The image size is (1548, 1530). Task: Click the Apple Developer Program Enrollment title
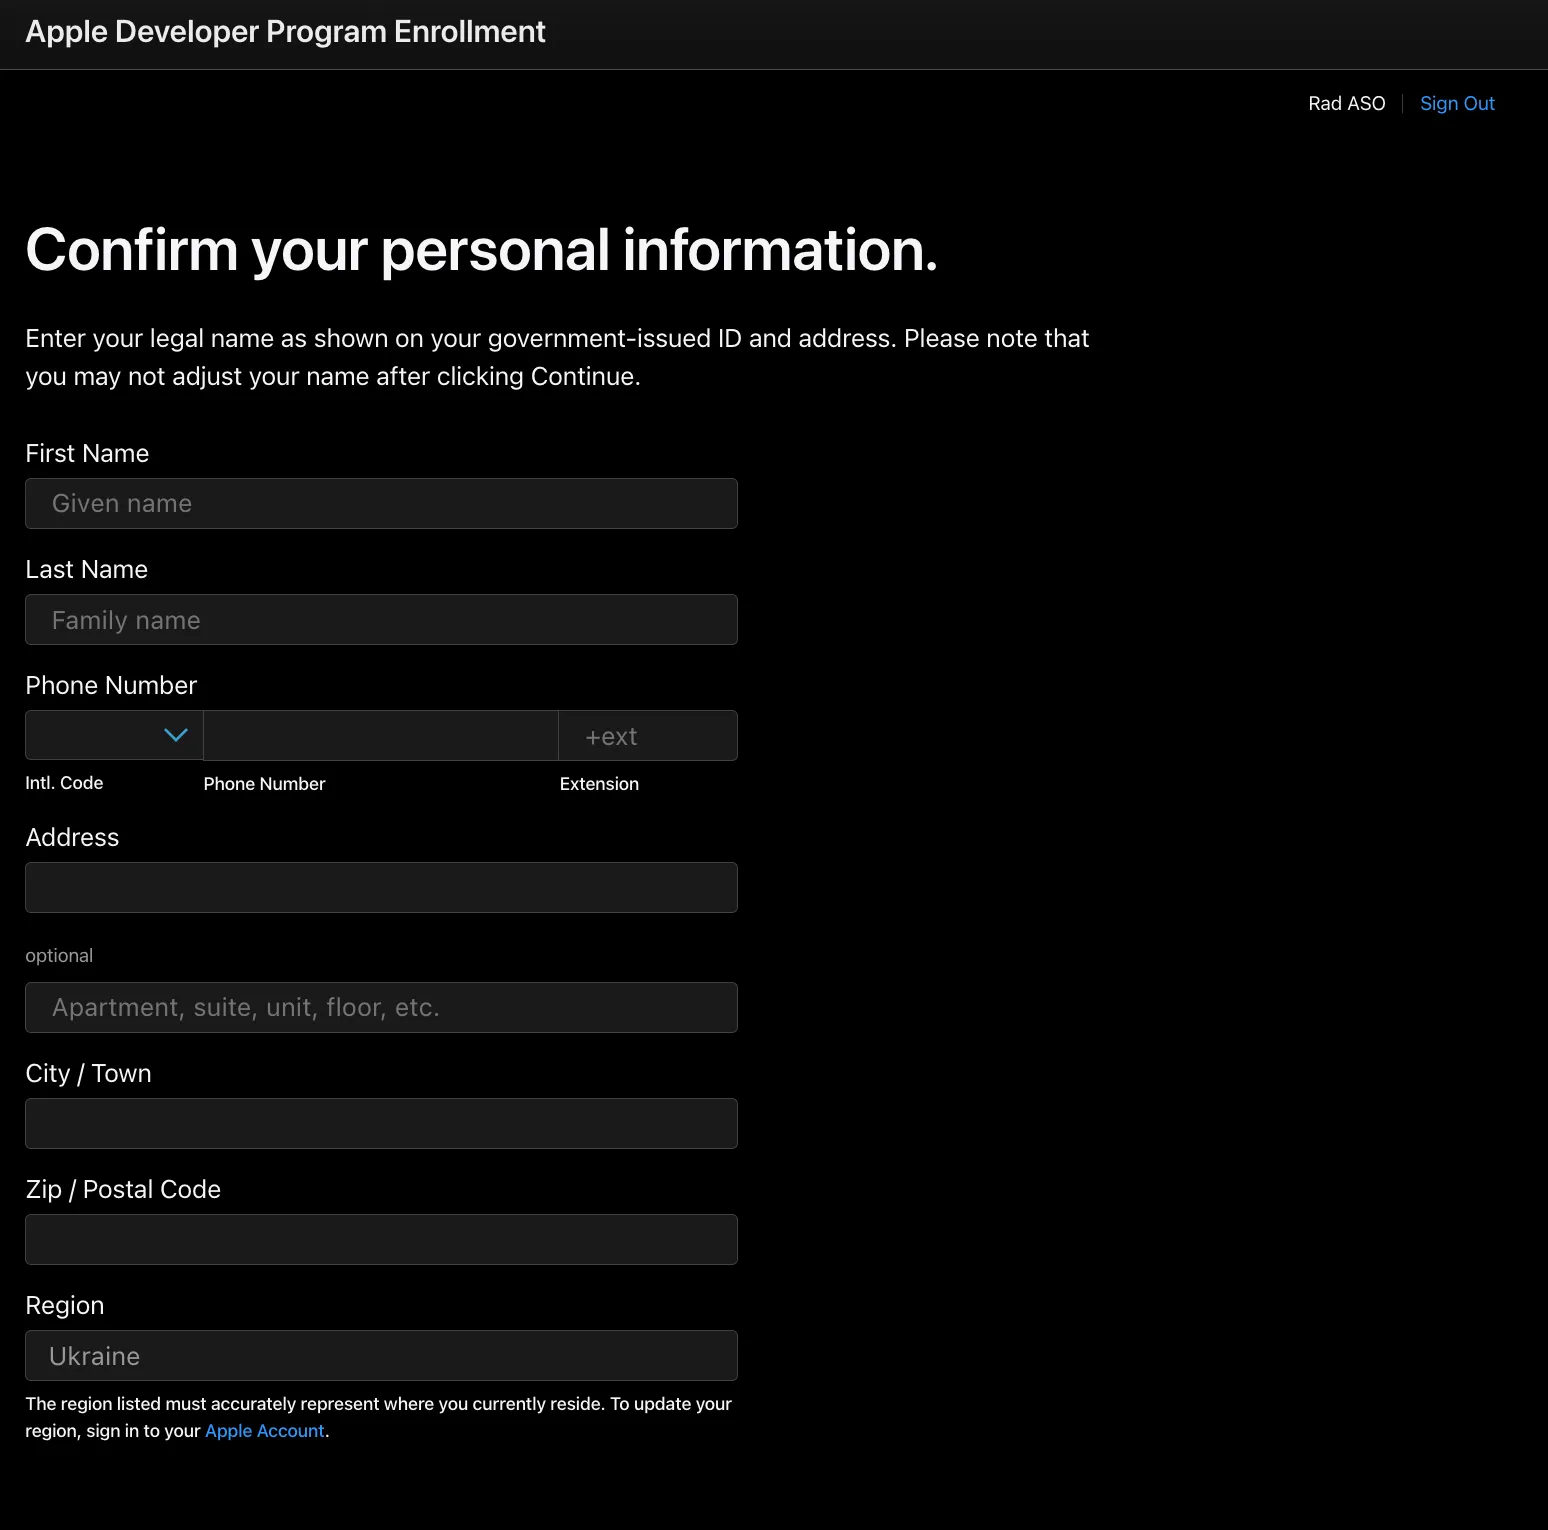coord(285,32)
